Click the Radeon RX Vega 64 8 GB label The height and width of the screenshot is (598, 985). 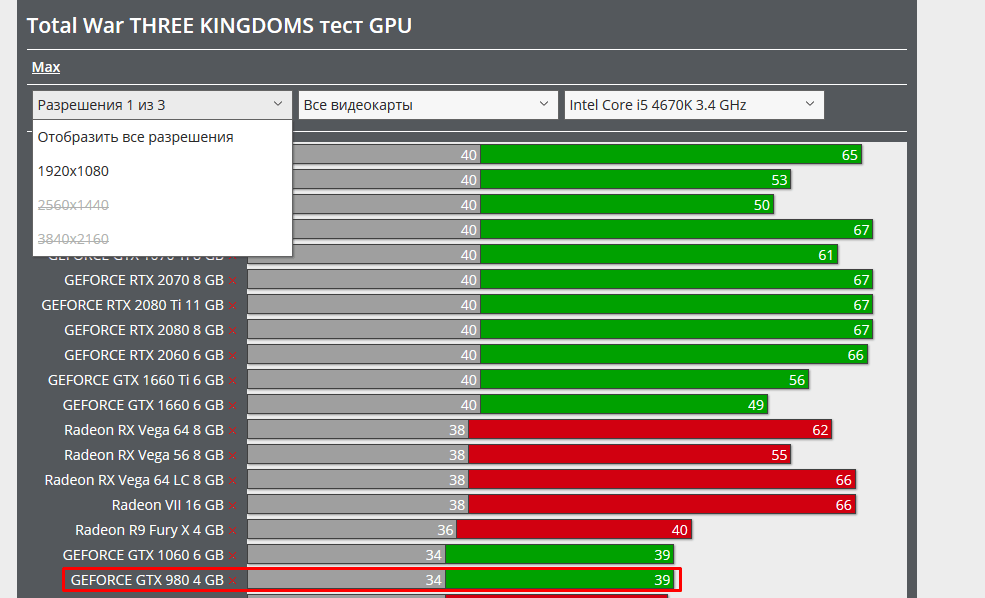coord(144,430)
